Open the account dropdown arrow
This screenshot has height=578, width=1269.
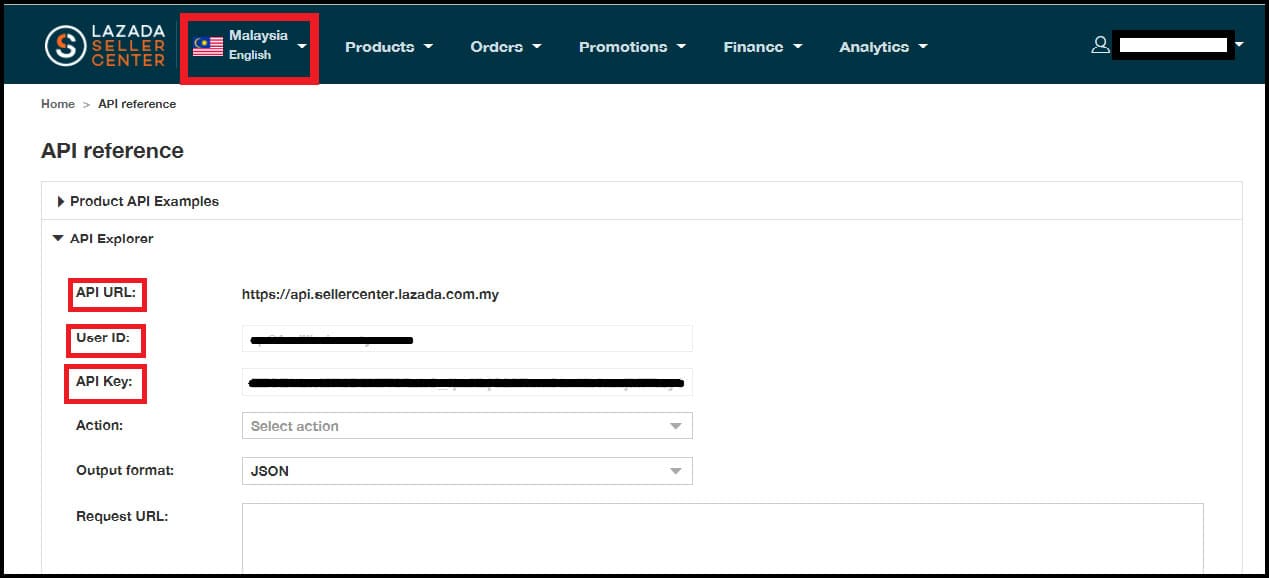[x=1240, y=45]
